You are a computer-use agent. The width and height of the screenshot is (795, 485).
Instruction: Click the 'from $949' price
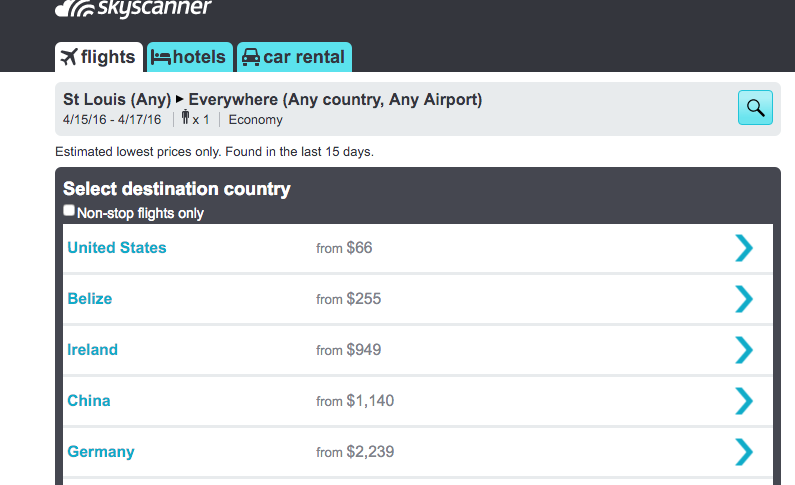pyautogui.click(x=348, y=350)
